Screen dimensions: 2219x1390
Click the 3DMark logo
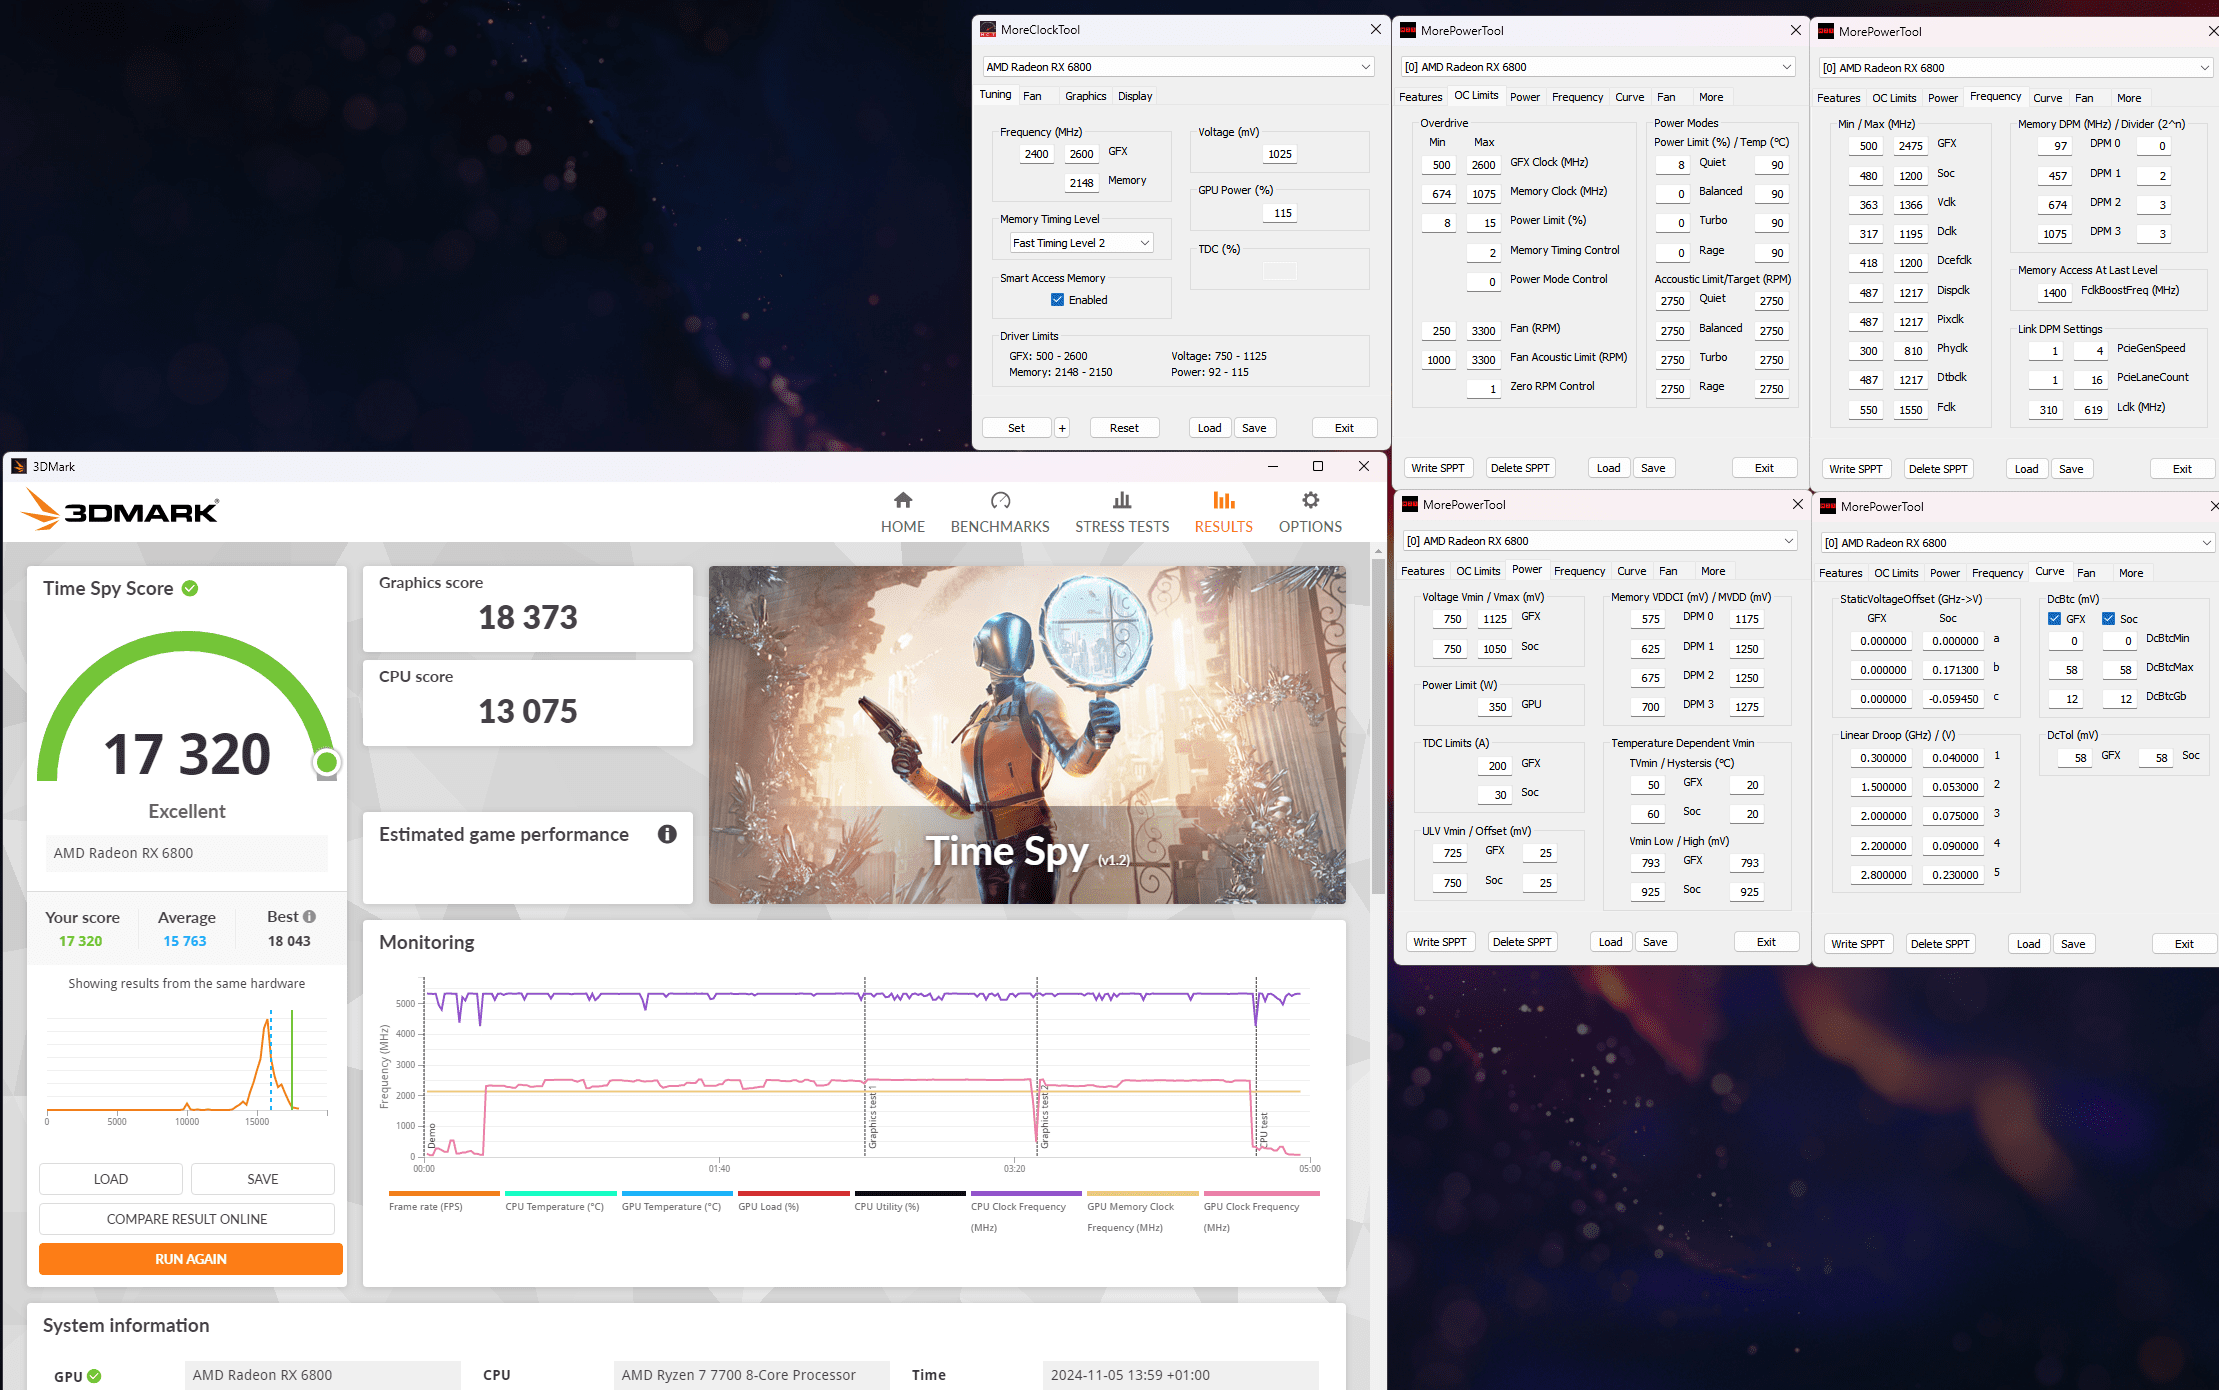tap(120, 510)
